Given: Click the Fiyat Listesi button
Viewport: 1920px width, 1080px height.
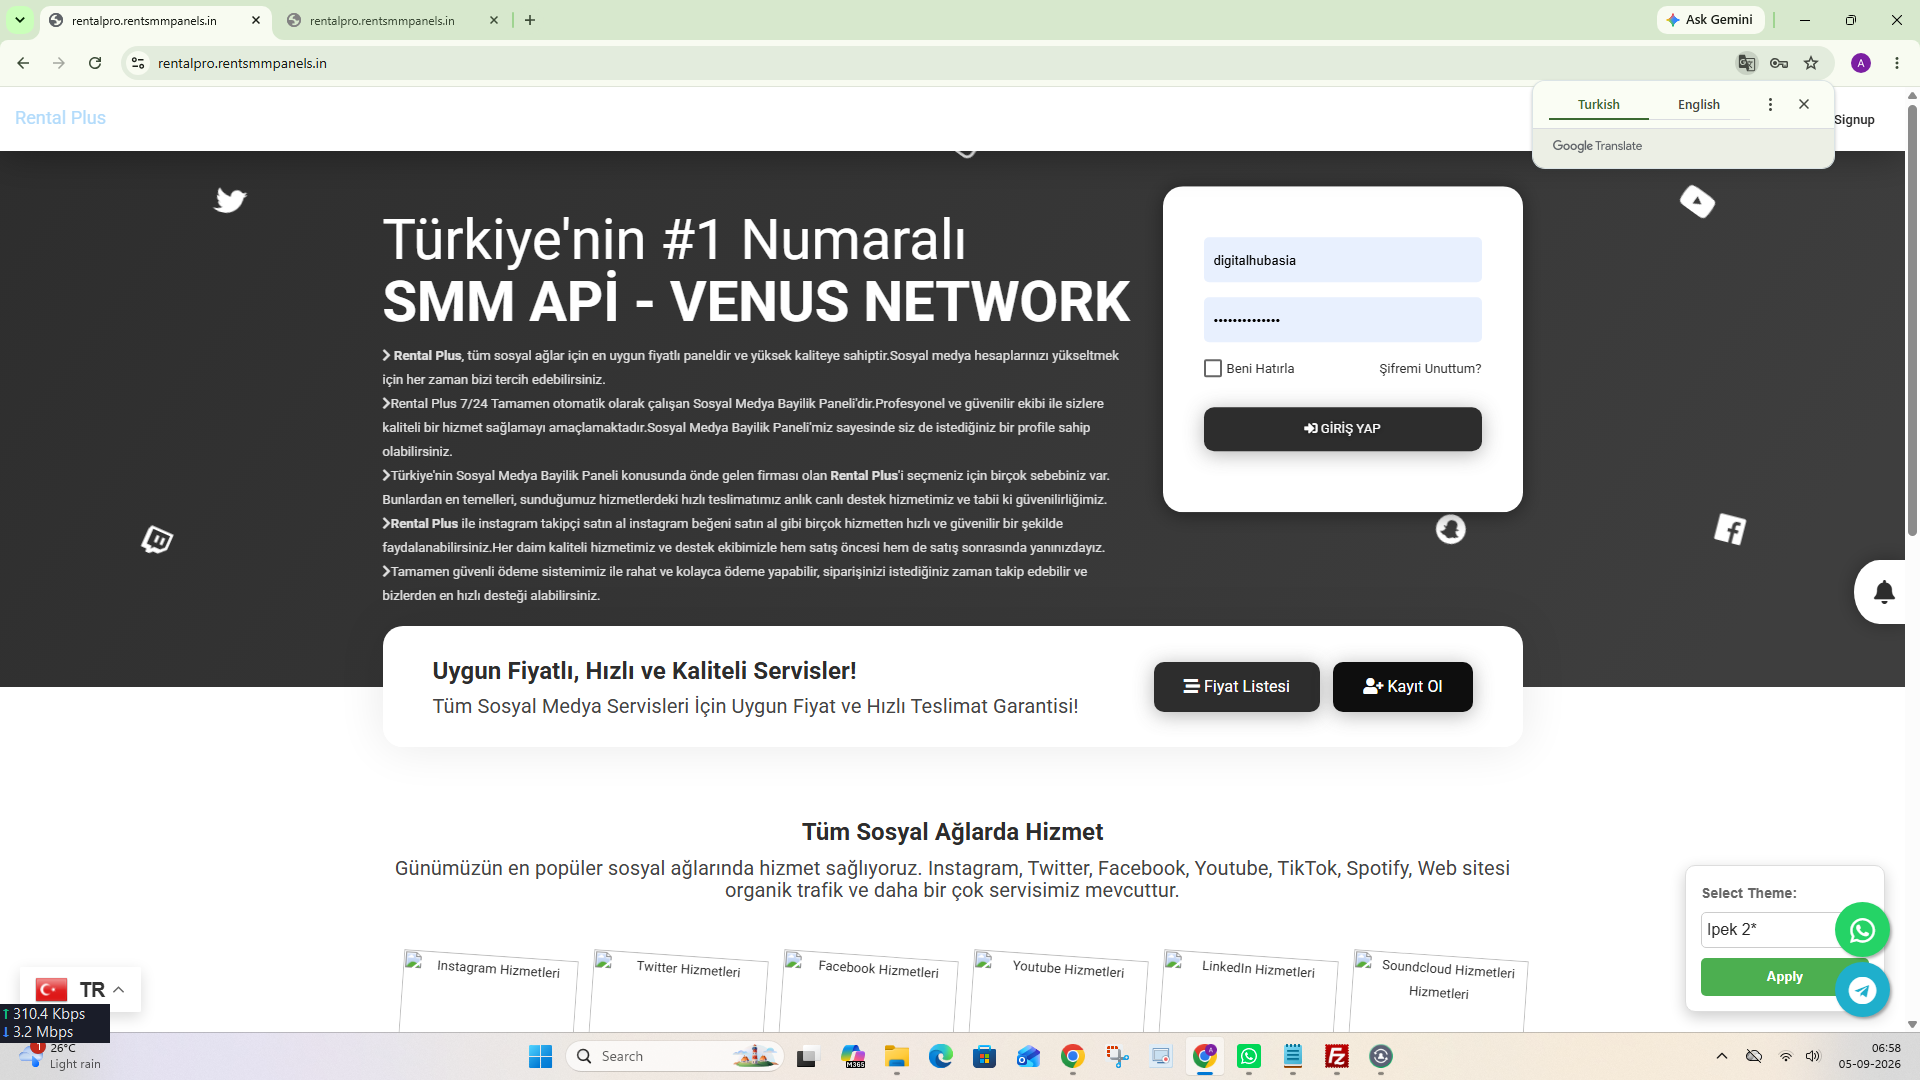Looking at the screenshot, I should 1236,687.
